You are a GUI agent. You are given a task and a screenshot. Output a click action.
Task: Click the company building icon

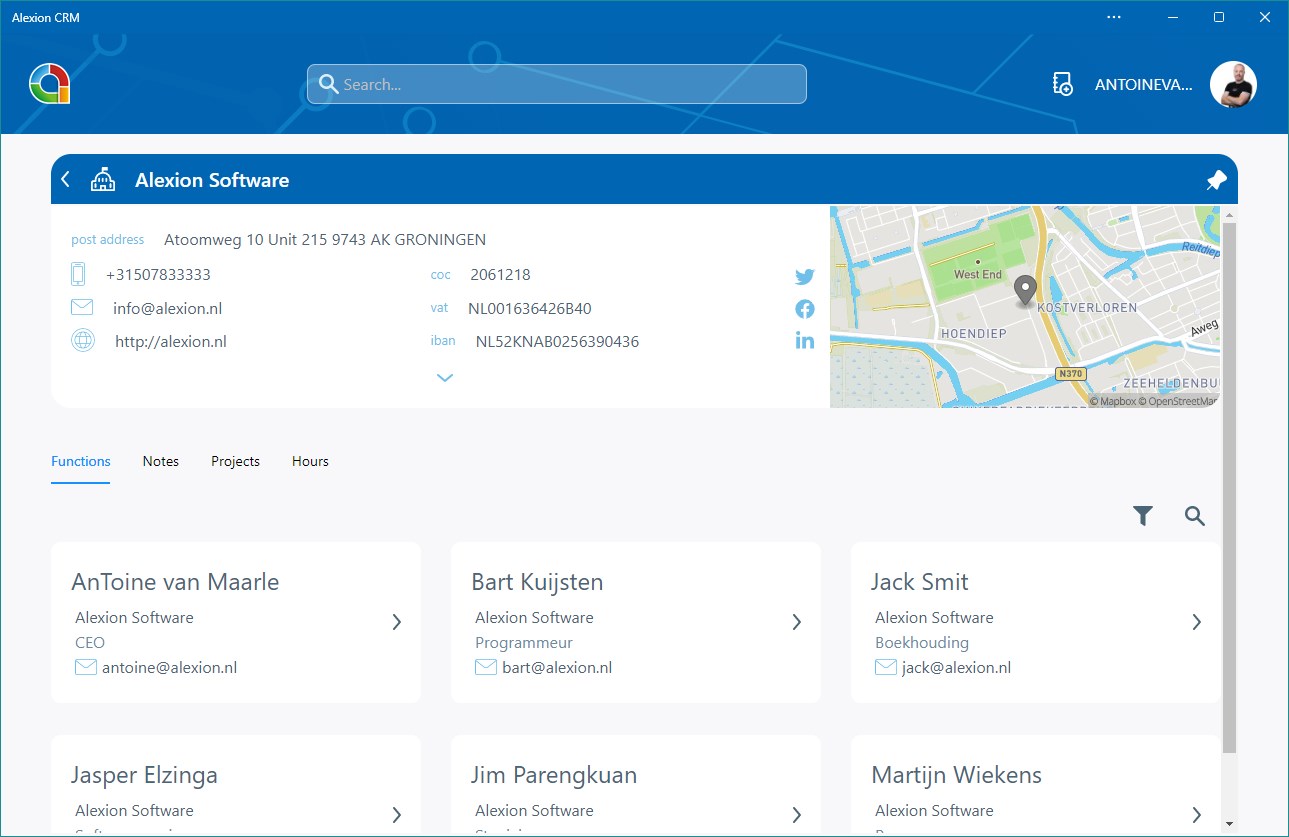tap(103, 180)
